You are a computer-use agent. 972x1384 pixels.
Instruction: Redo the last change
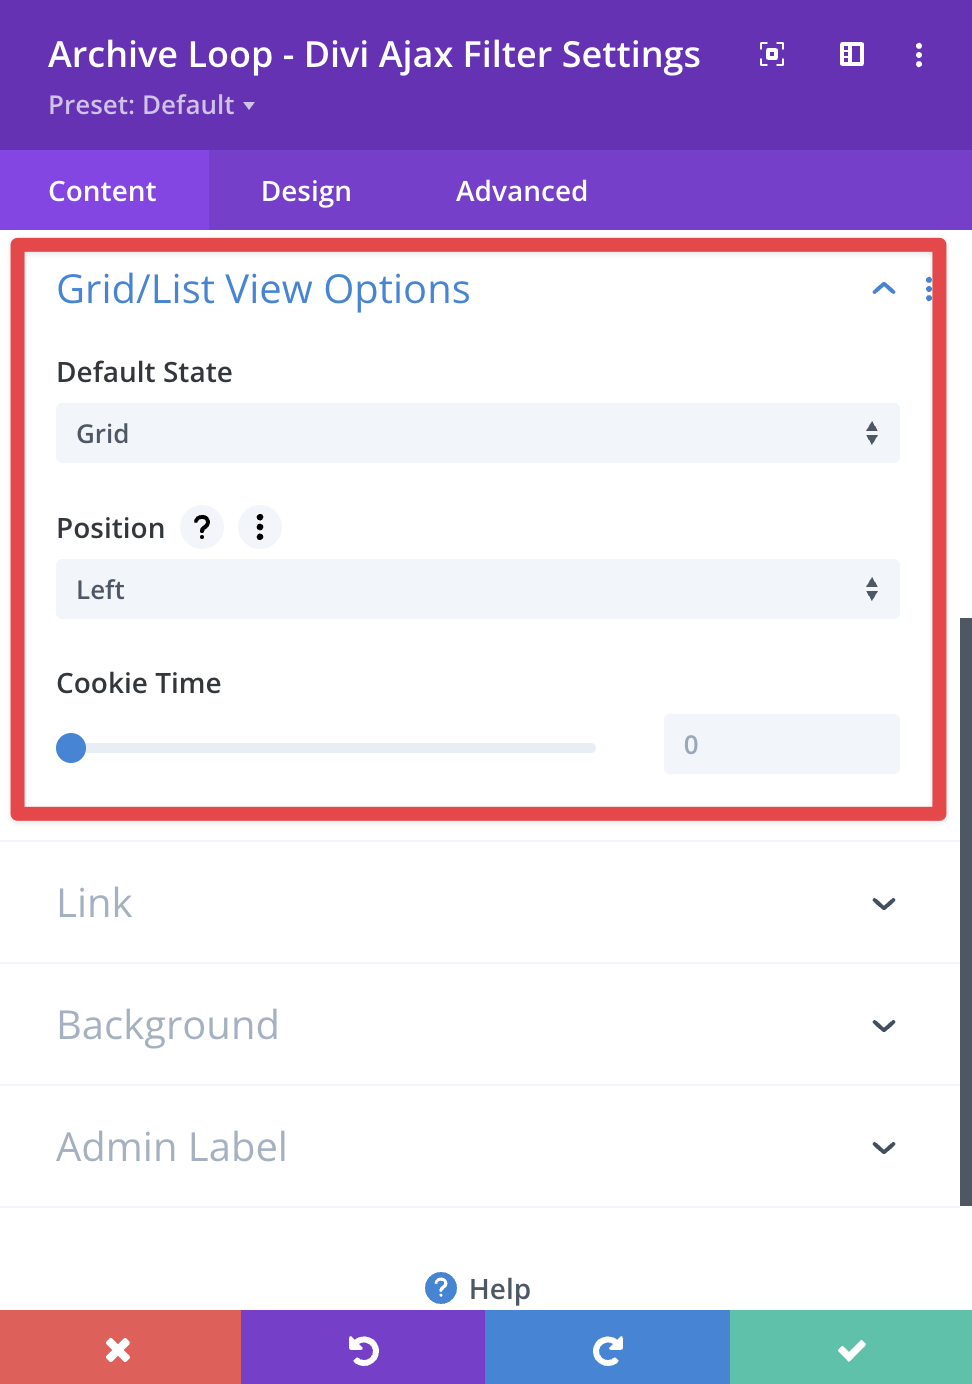point(607,1350)
